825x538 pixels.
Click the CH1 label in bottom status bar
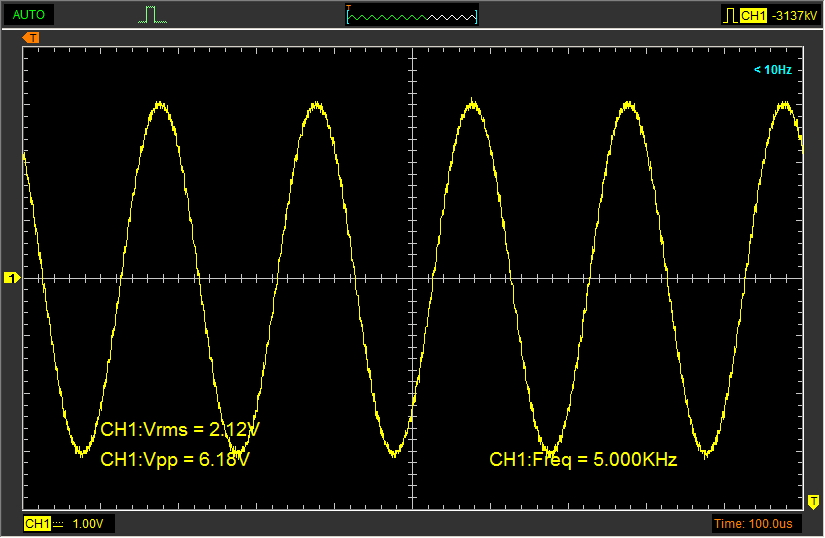tap(37, 524)
